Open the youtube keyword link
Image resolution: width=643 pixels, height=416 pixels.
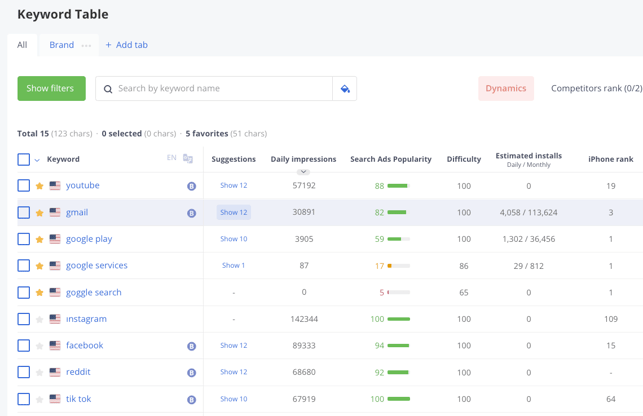click(x=82, y=185)
